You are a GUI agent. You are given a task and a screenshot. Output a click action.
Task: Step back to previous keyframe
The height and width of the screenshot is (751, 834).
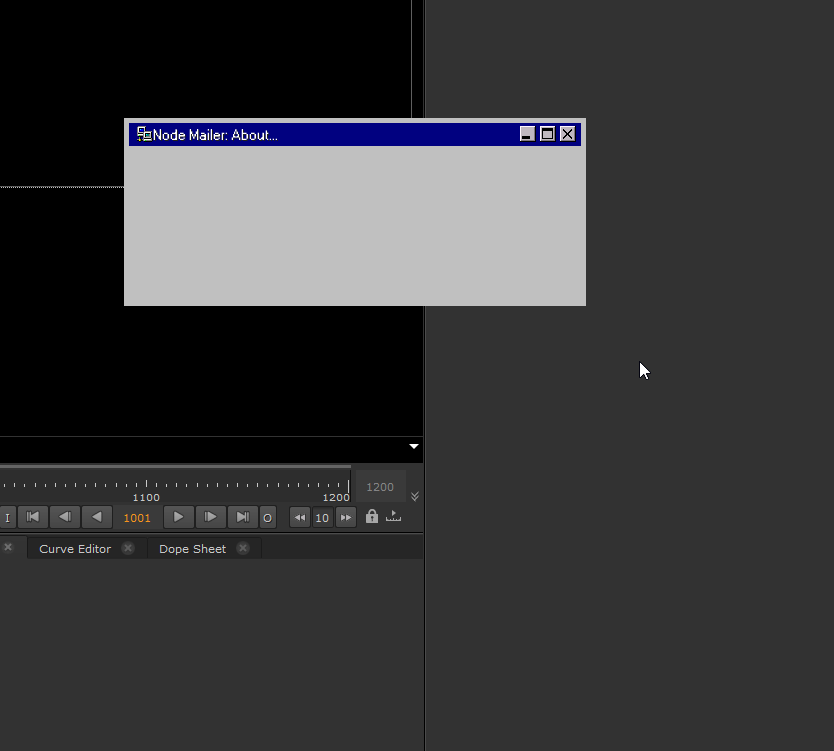(x=65, y=517)
